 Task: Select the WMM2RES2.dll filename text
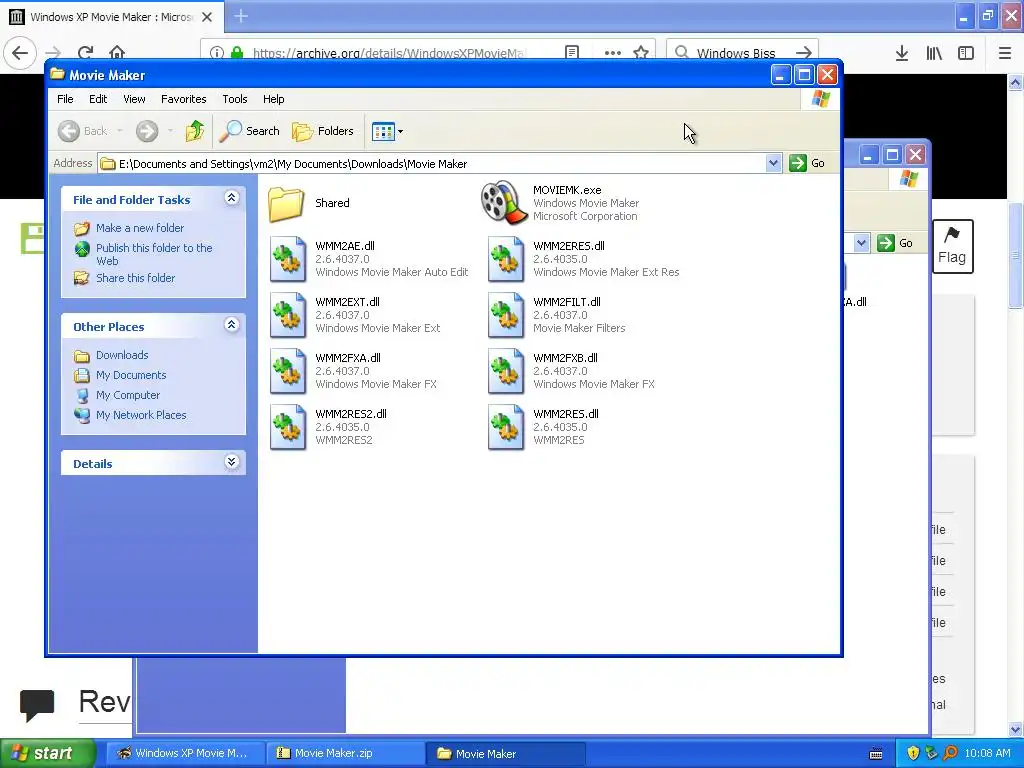point(351,414)
